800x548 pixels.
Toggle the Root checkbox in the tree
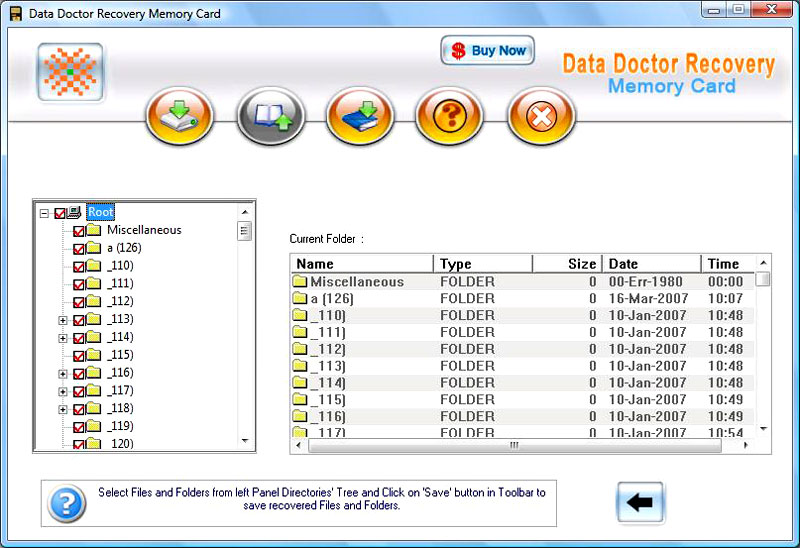point(60,213)
